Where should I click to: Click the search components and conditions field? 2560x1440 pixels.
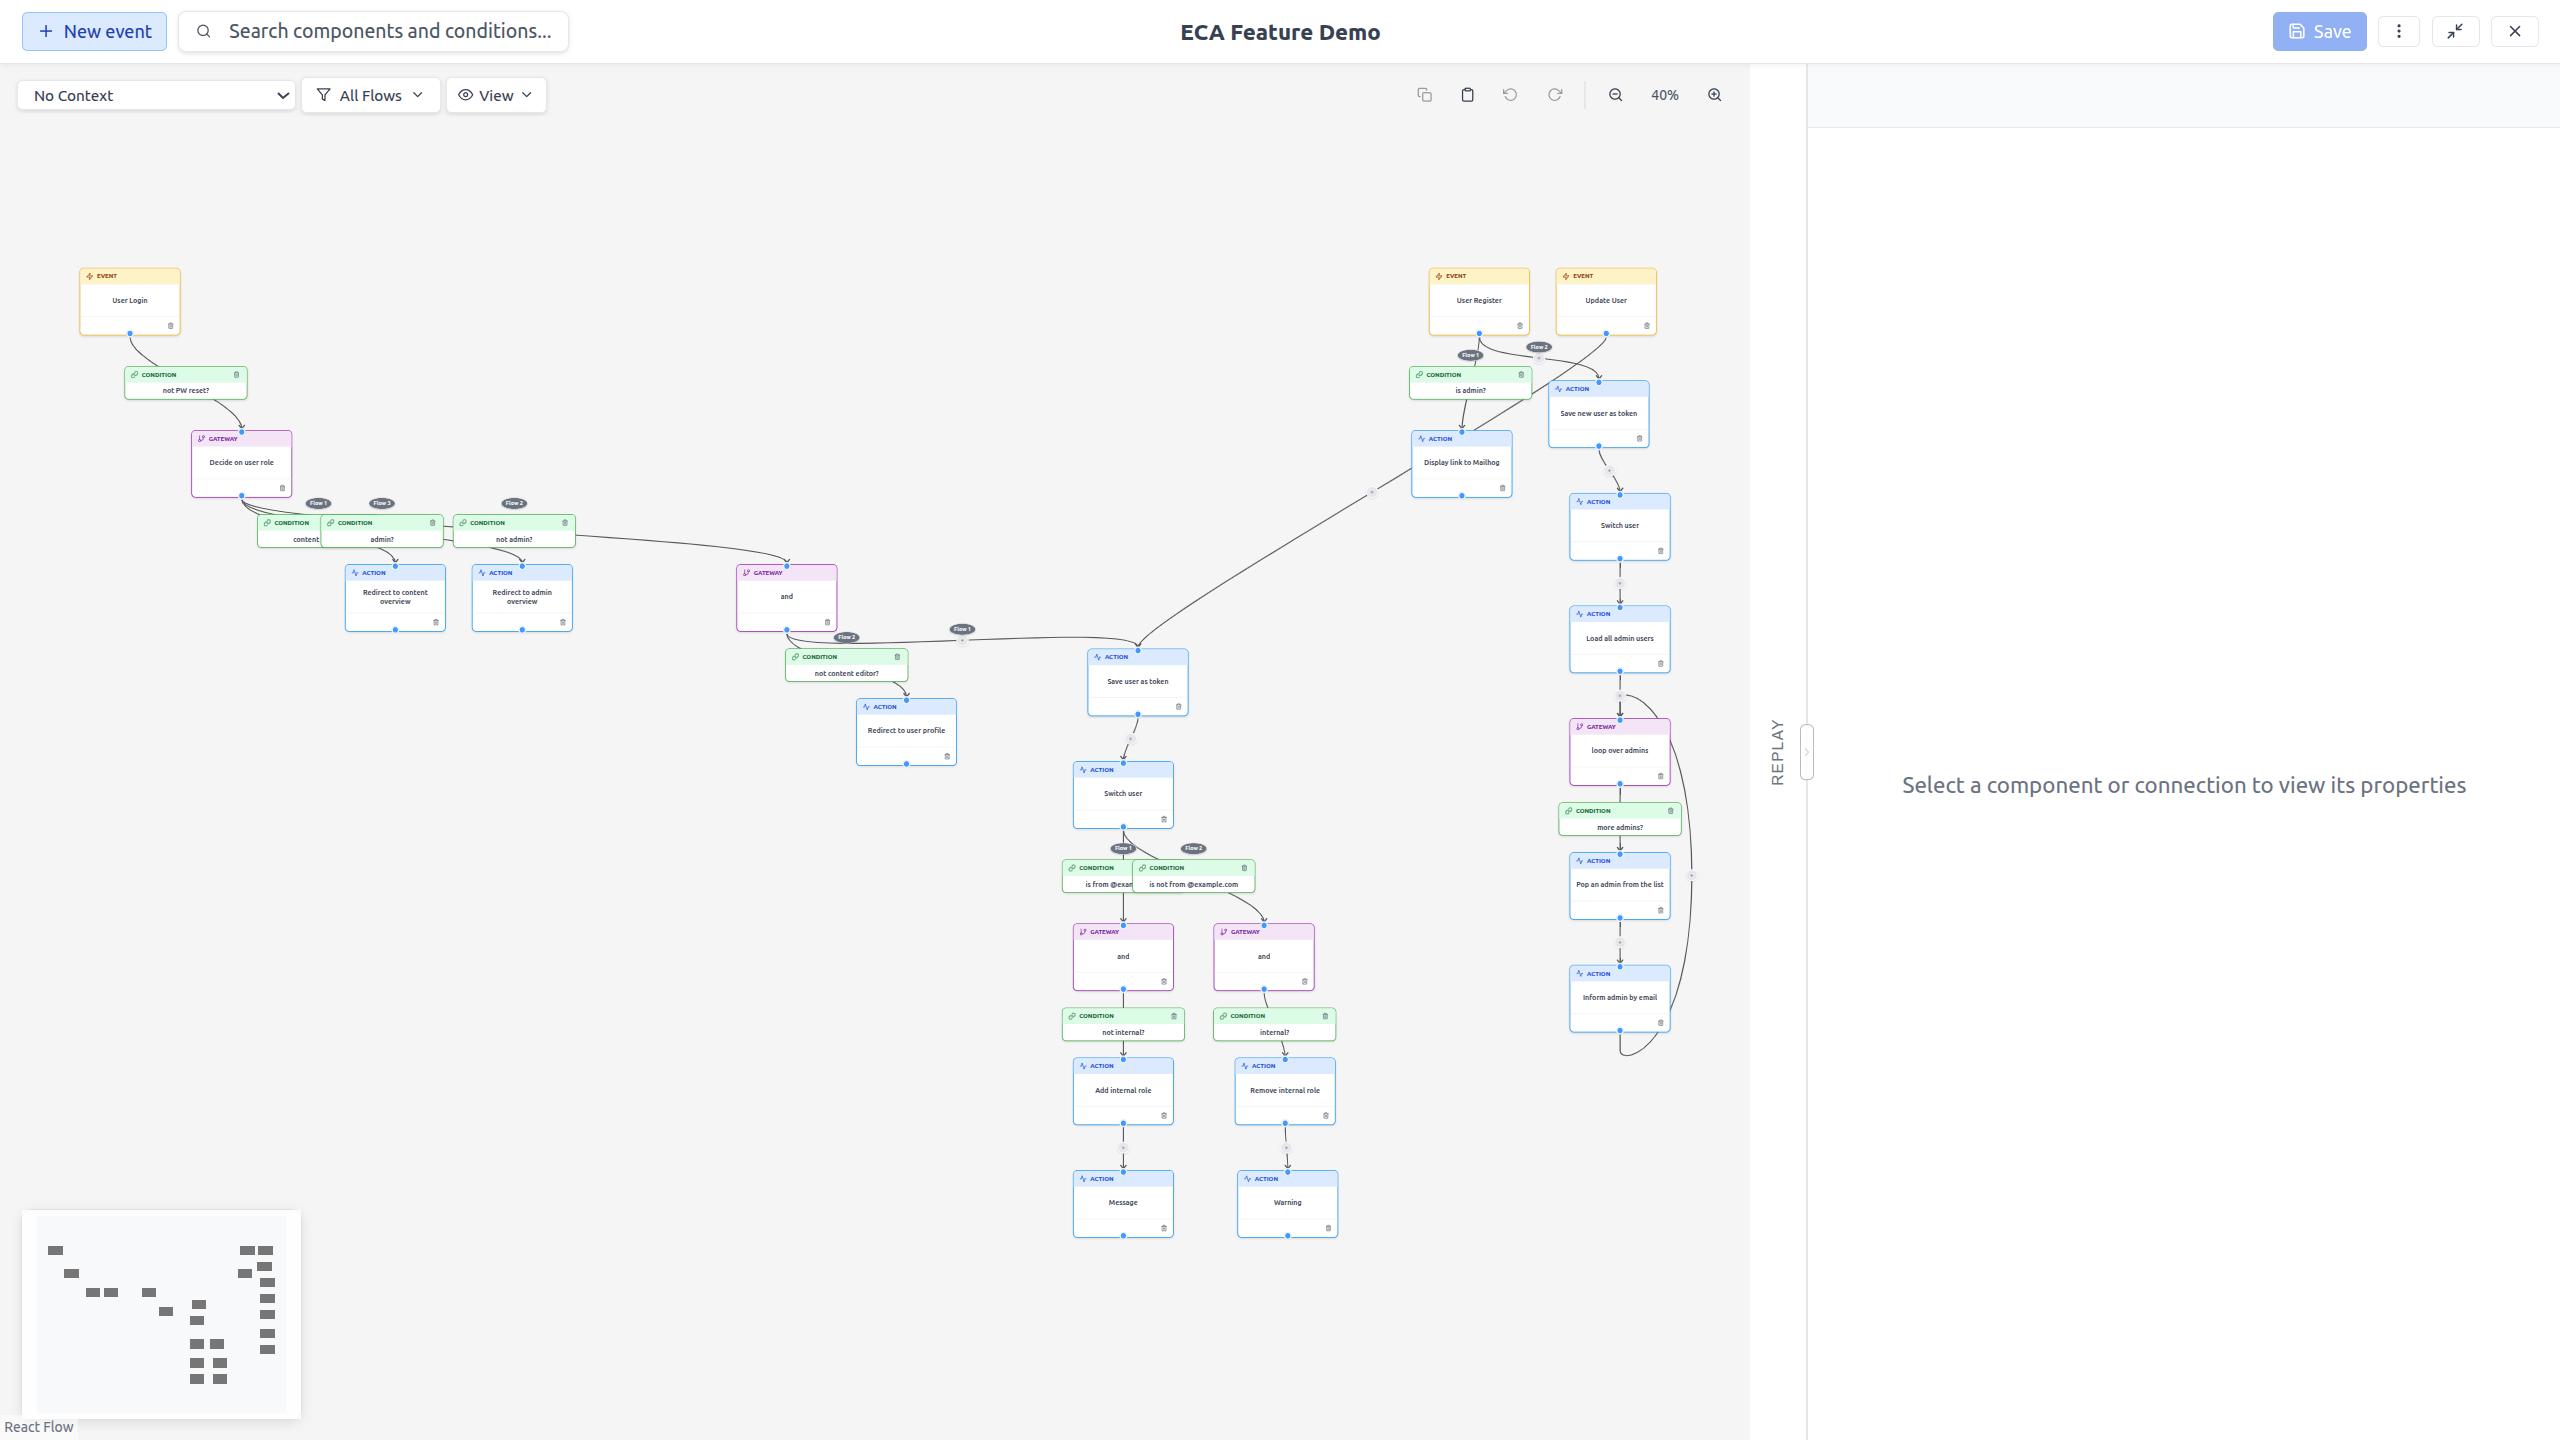pyautogui.click(x=373, y=31)
